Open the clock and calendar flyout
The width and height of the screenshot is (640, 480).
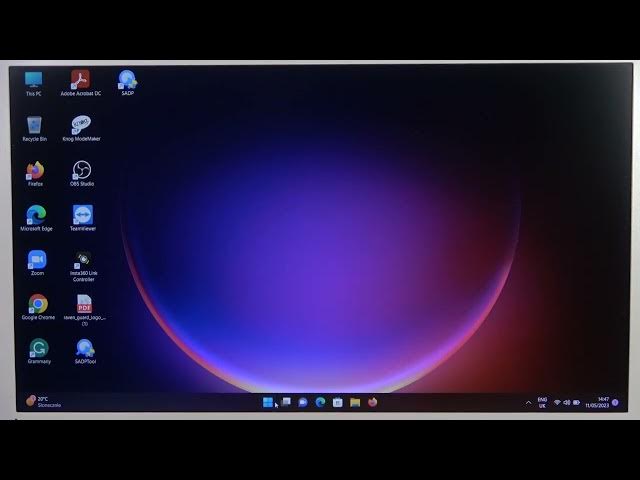(597, 402)
